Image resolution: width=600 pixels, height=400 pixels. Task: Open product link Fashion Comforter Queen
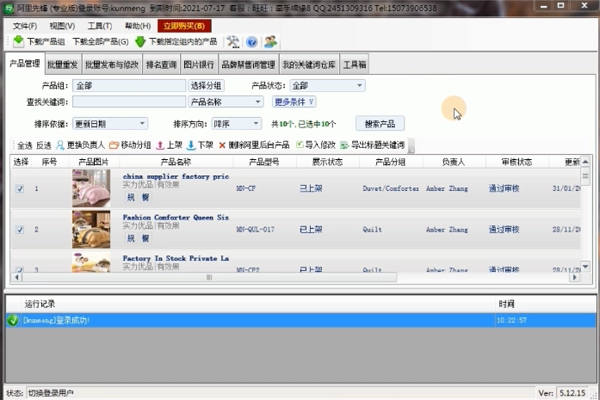point(176,217)
